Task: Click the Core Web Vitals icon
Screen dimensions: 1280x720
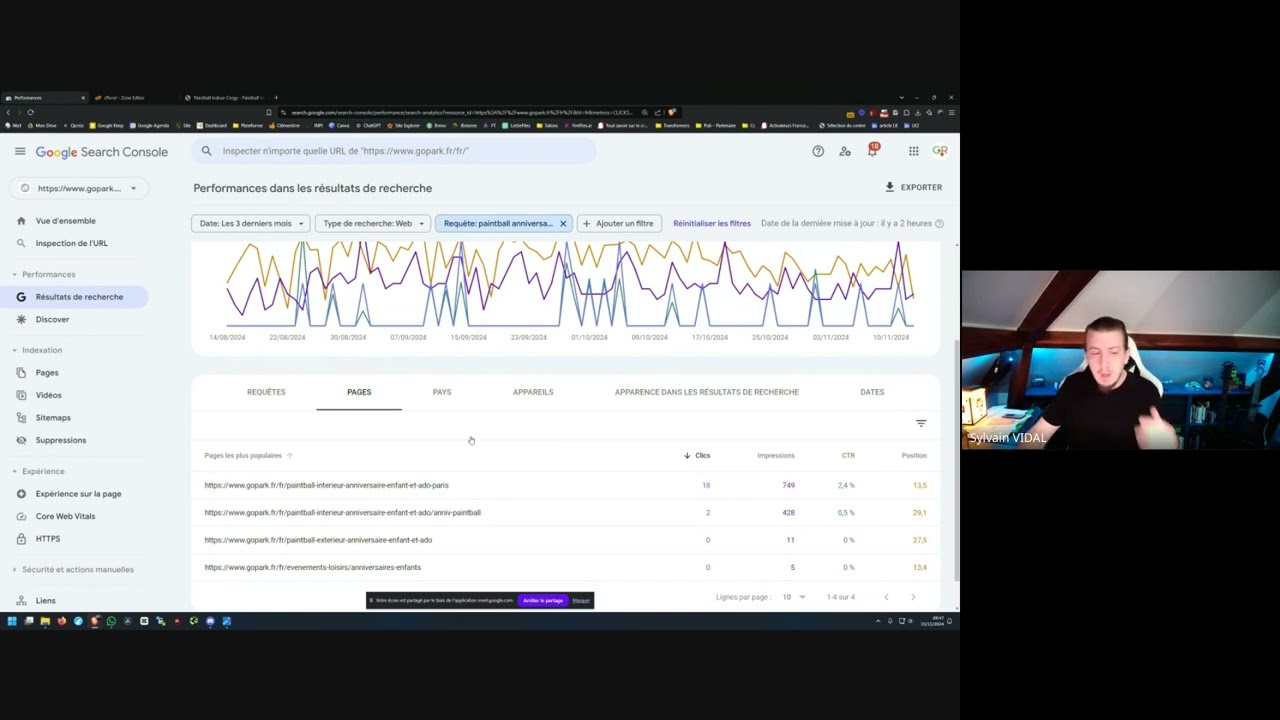Action: 21,516
